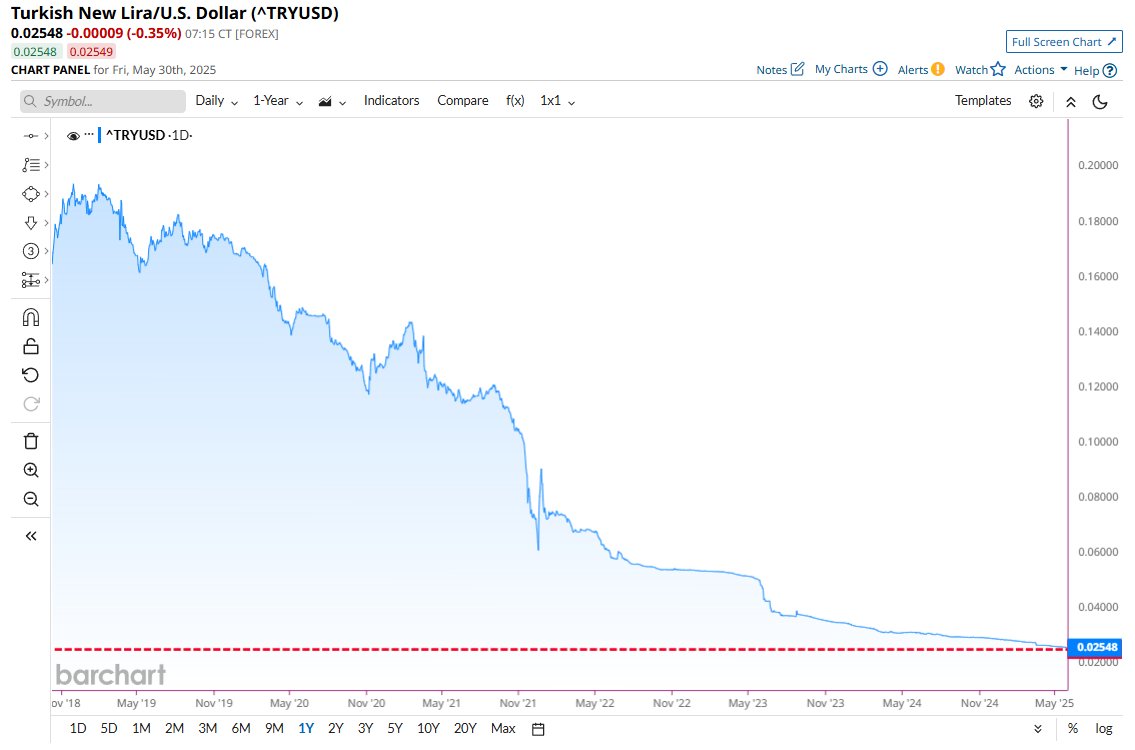Open the 1x1 grid layout dropdown
Image resolution: width=1135 pixels, height=750 pixels.
557,101
